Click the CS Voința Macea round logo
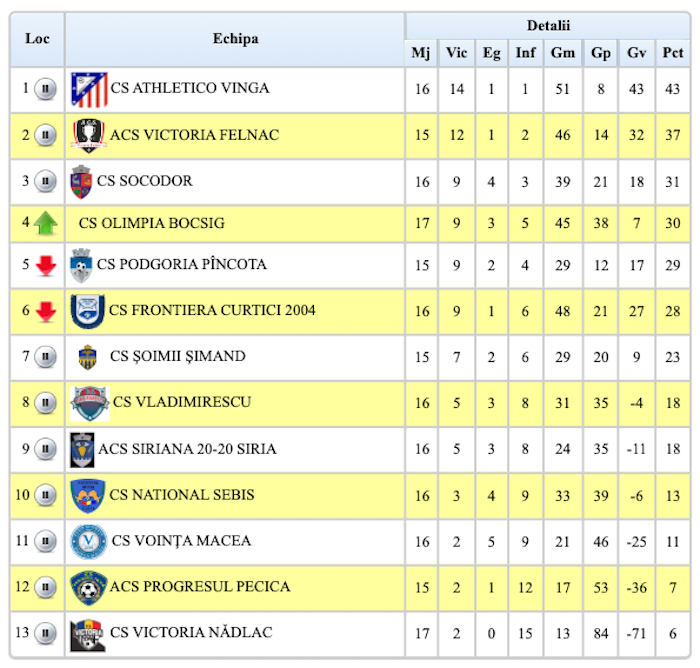Screen dimensions: 700x668 tap(88, 542)
